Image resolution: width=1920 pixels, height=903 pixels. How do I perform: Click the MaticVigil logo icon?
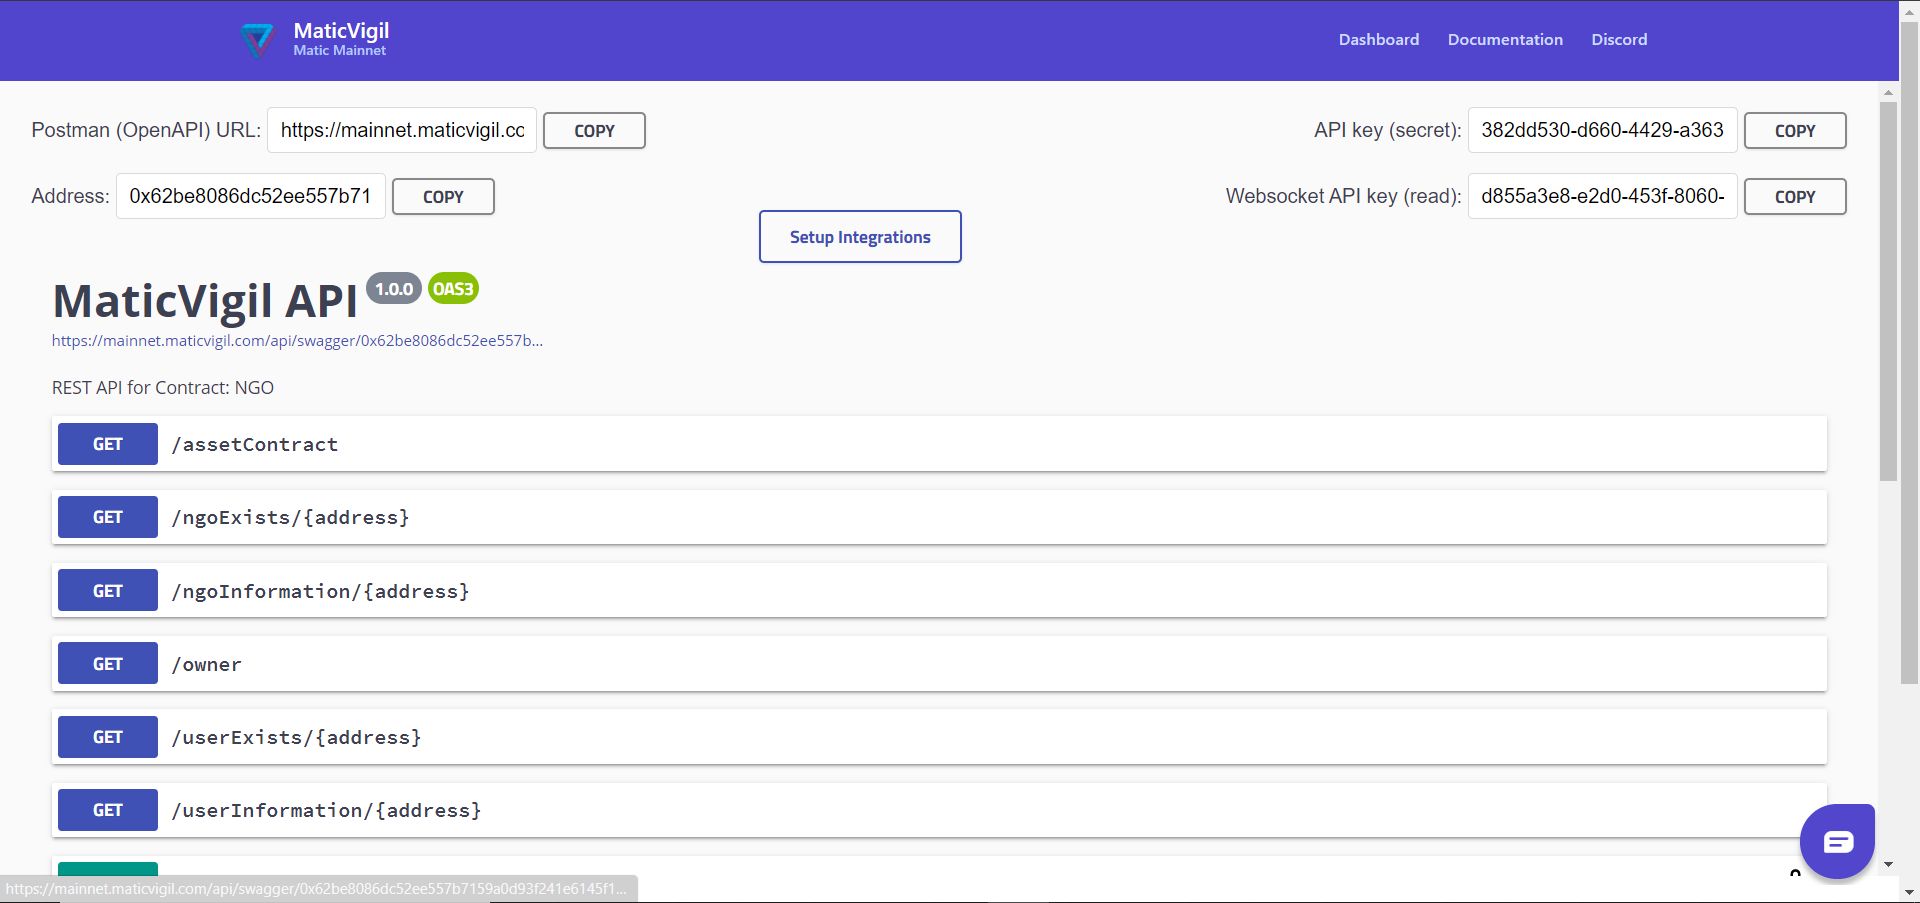click(x=257, y=40)
